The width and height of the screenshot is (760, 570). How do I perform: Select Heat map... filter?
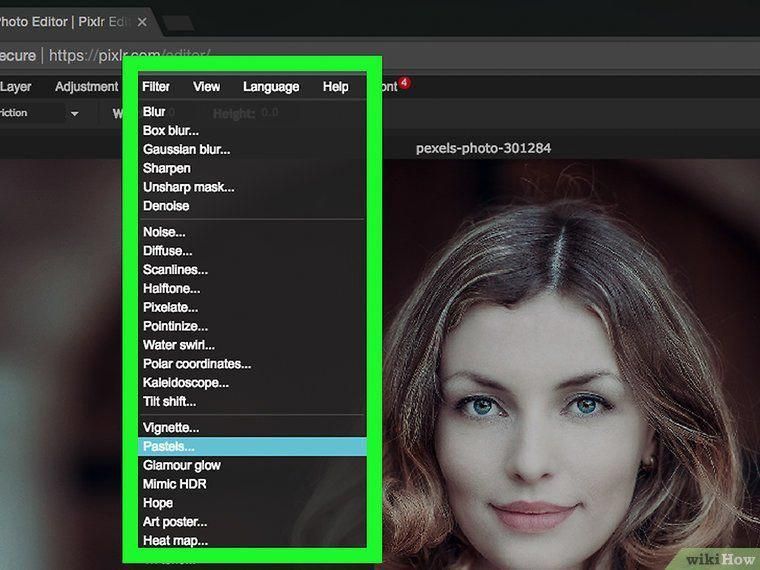(x=252, y=540)
